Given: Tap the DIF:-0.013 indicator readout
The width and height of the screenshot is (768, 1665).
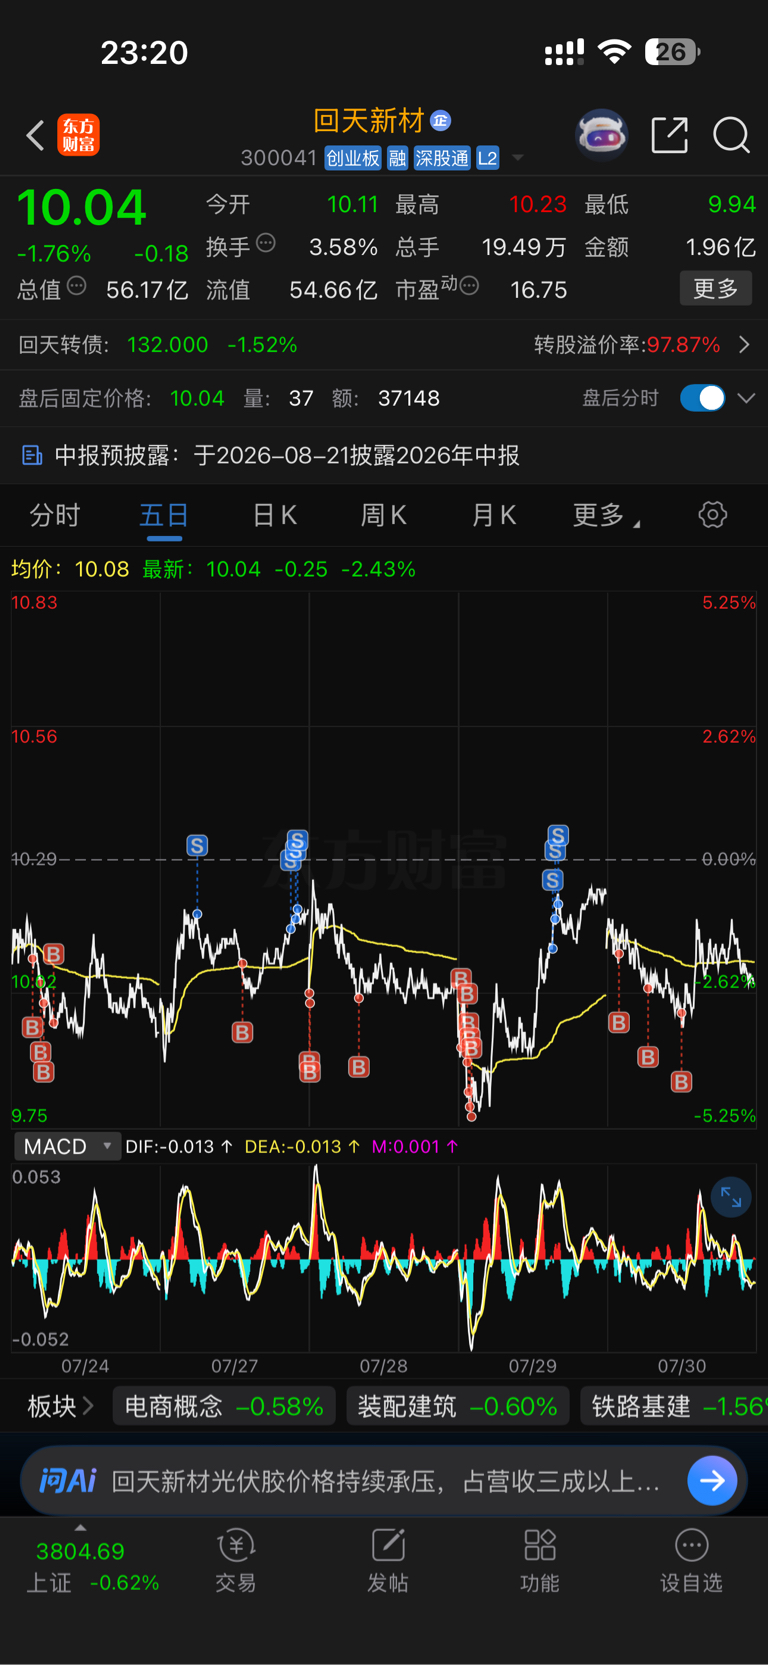Looking at the screenshot, I should pos(179,1146).
